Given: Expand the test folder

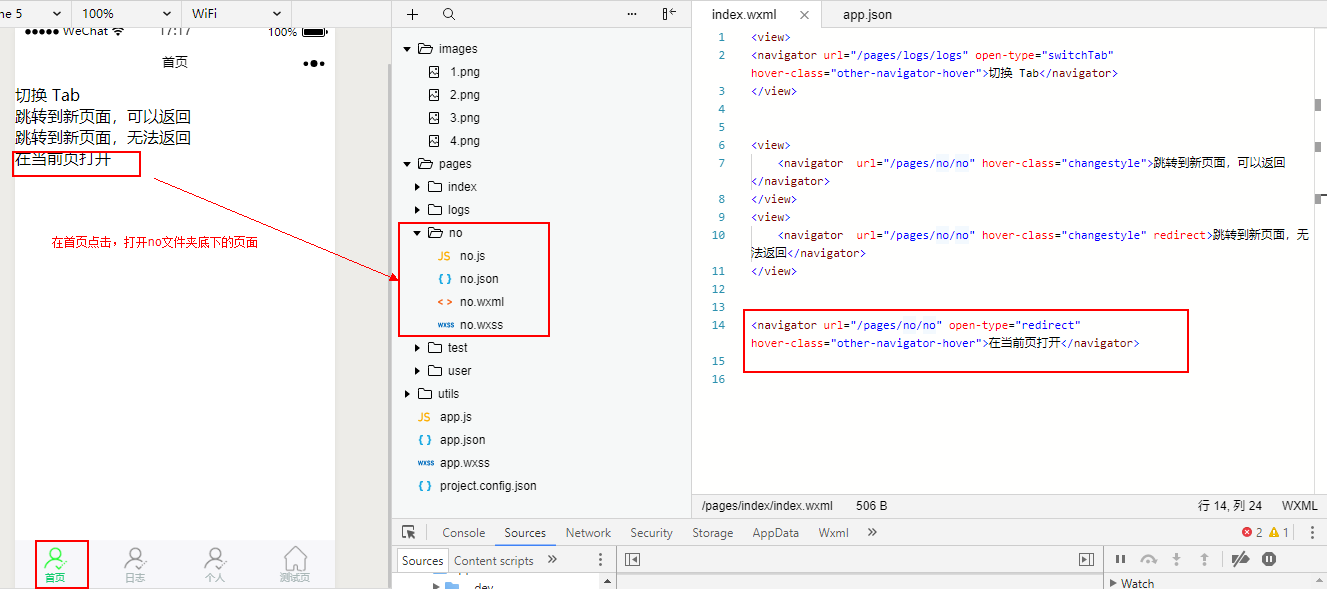Looking at the screenshot, I should (418, 348).
